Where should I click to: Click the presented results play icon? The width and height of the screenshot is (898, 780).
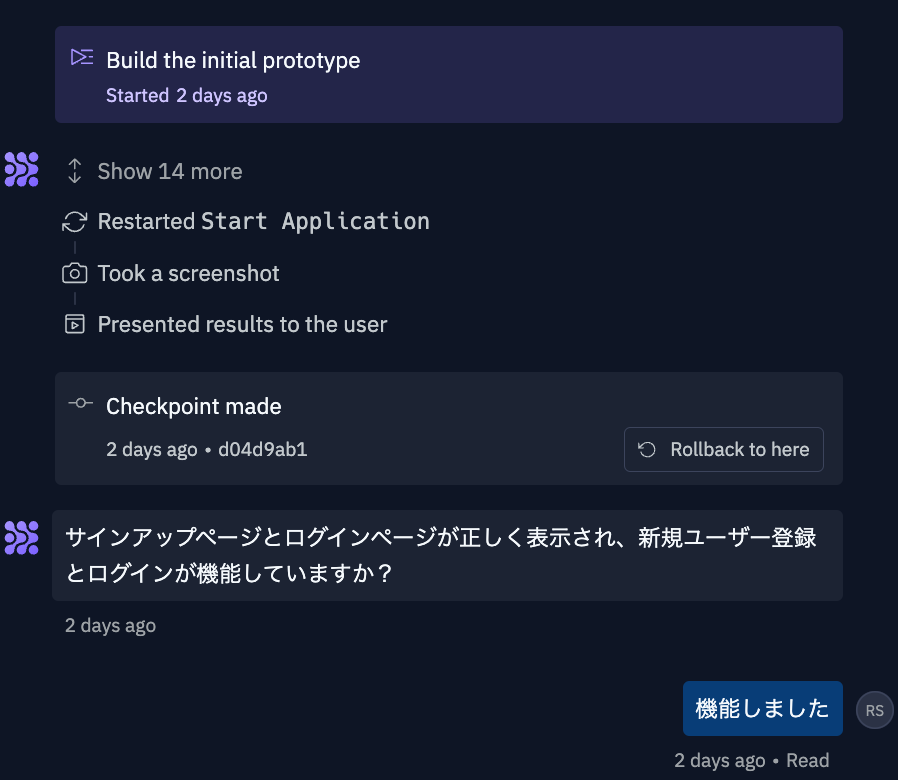click(x=74, y=324)
